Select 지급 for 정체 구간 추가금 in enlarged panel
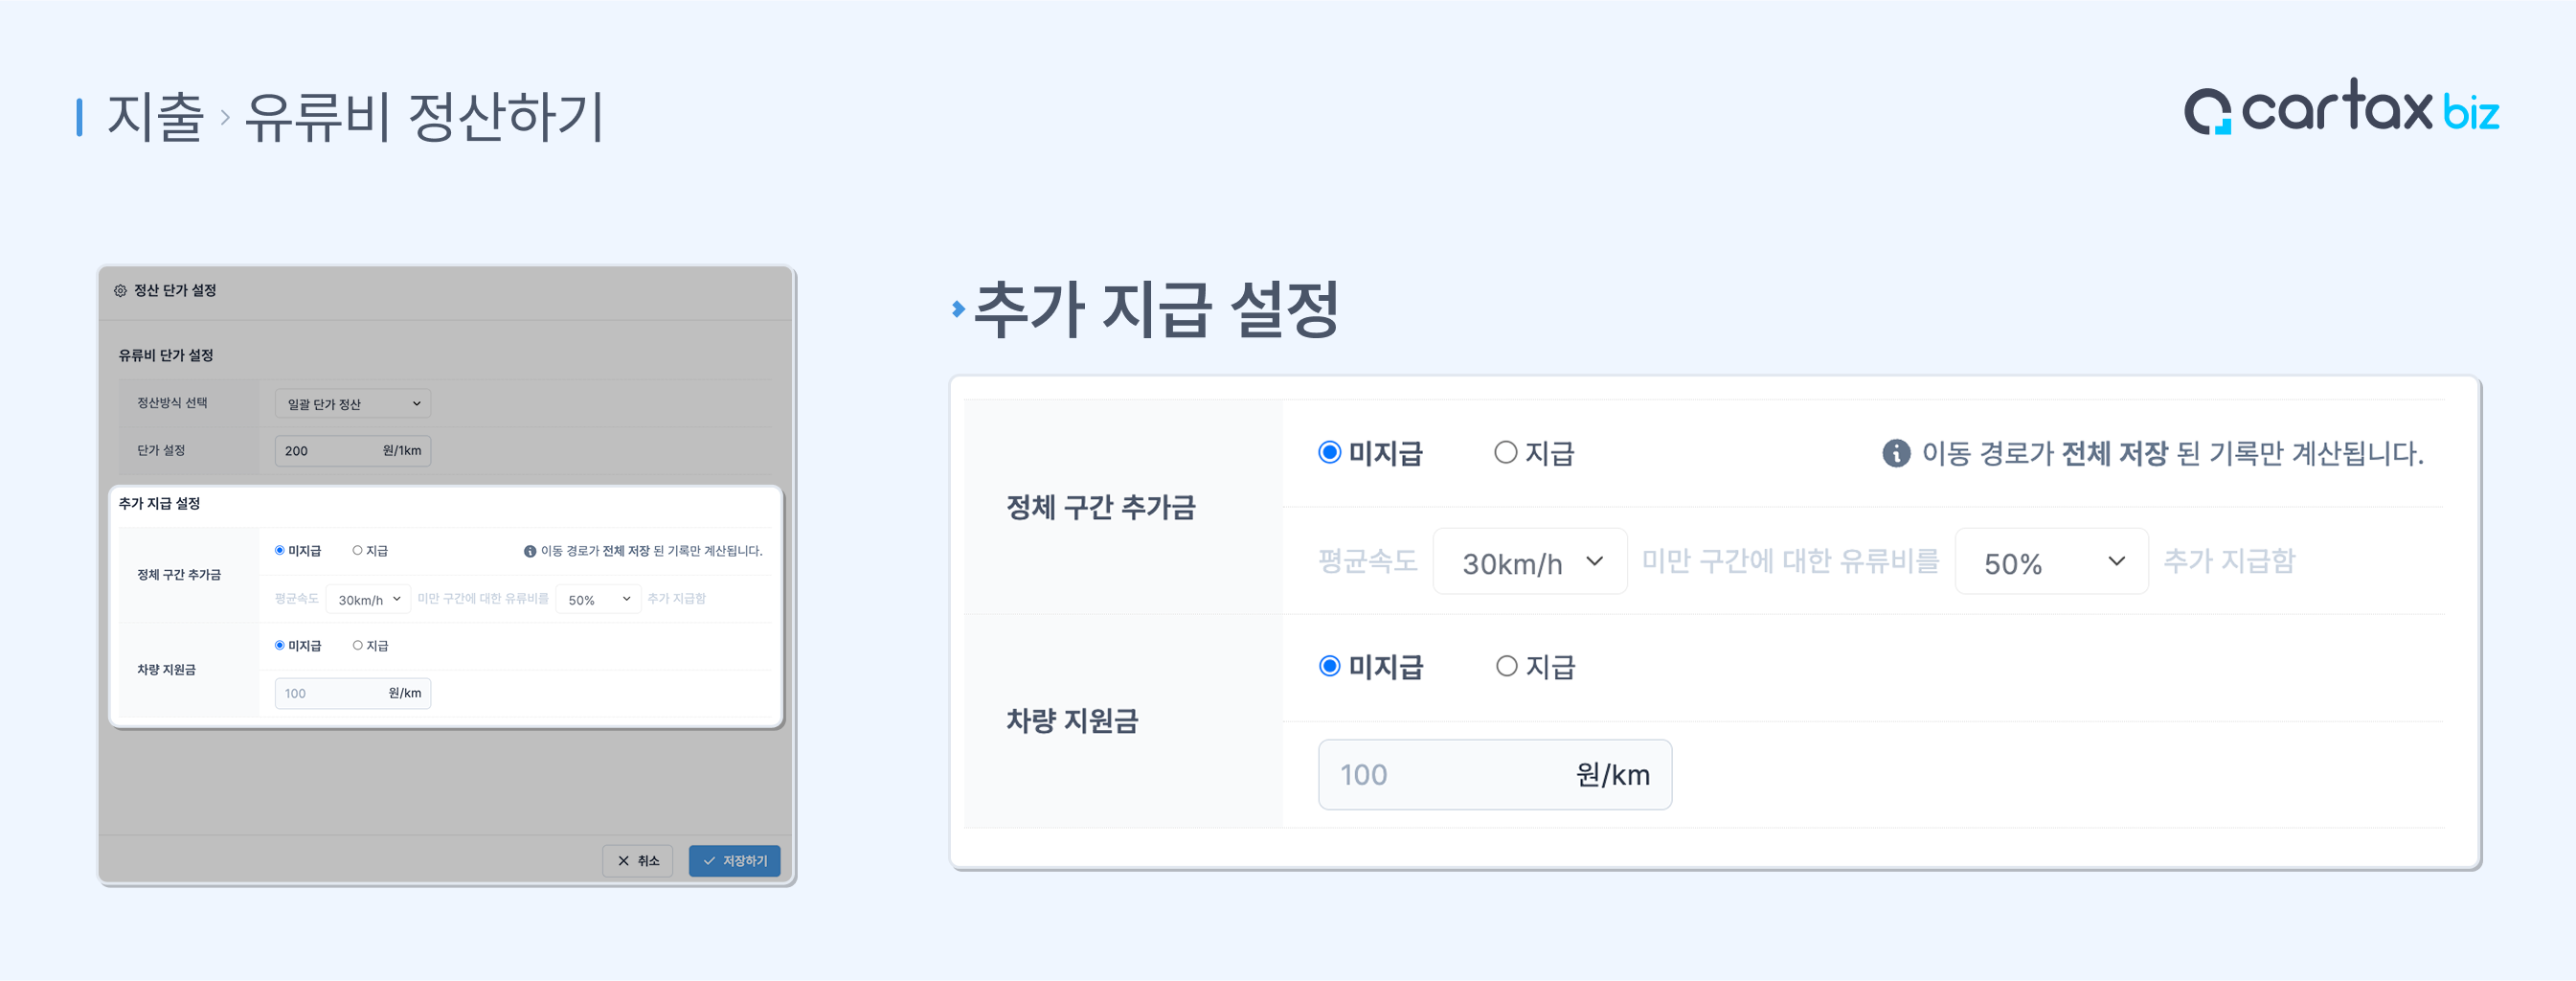 point(1505,453)
